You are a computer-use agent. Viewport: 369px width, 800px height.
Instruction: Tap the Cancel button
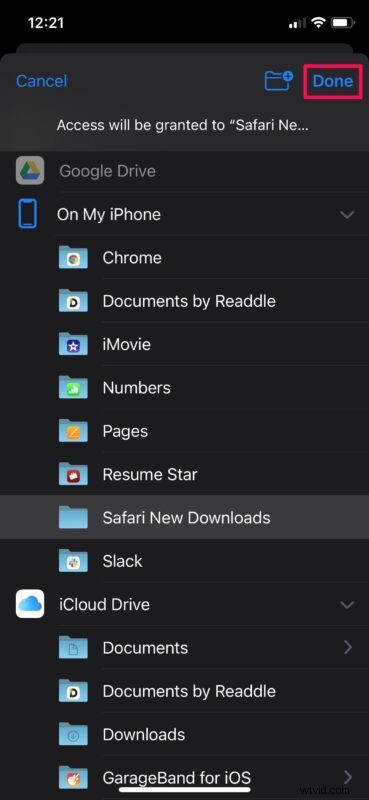point(41,81)
